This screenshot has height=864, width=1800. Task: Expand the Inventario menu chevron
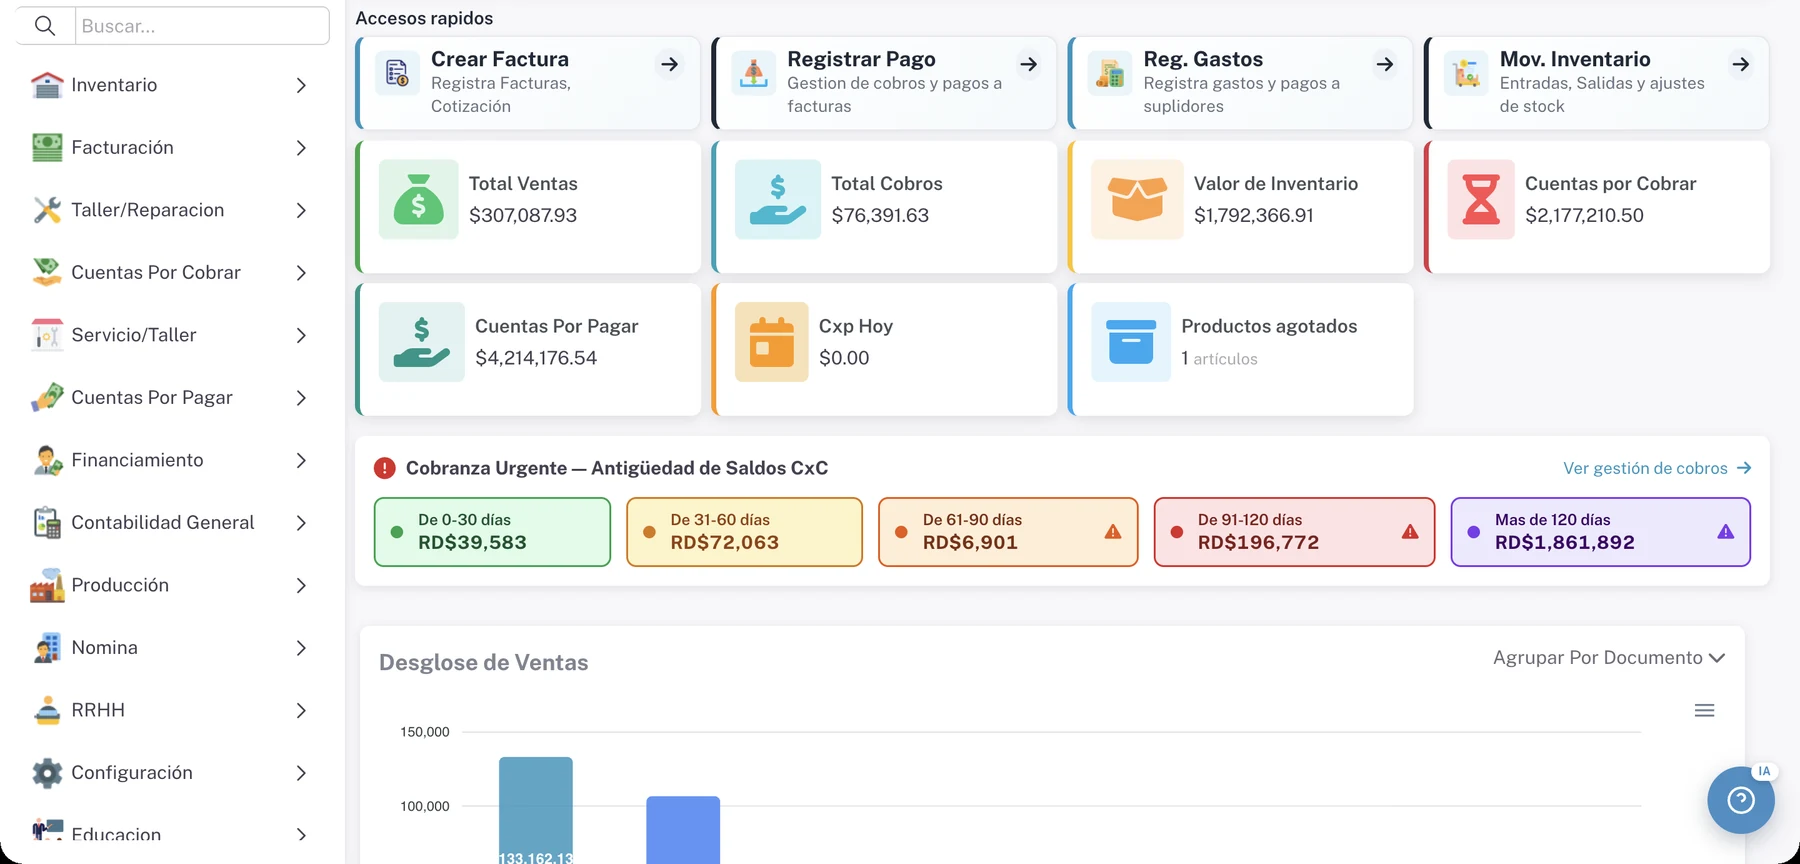tap(301, 86)
